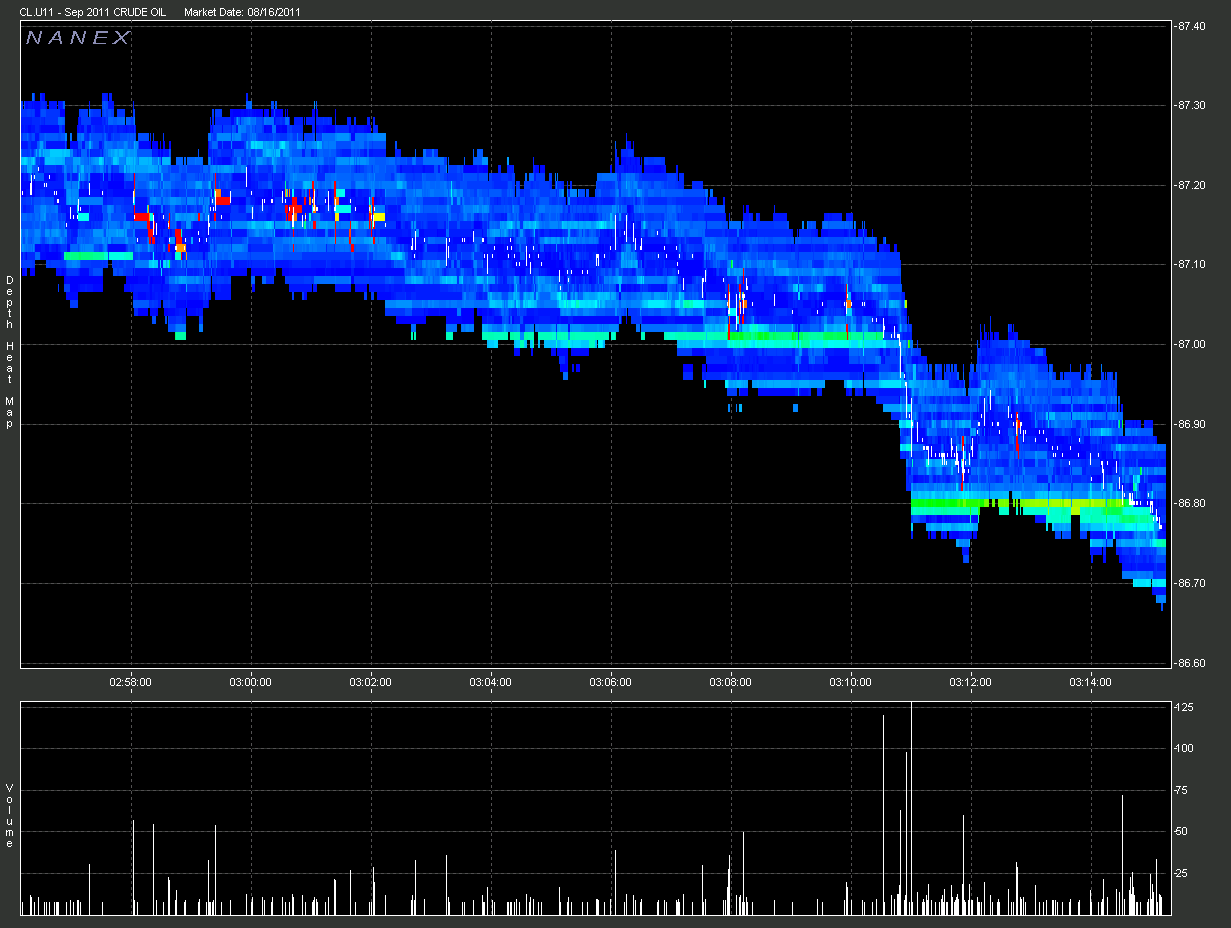Click the 03:08:00 time axis label
Screen dimensions: 1231x928
pyautogui.click(x=730, y=681)
